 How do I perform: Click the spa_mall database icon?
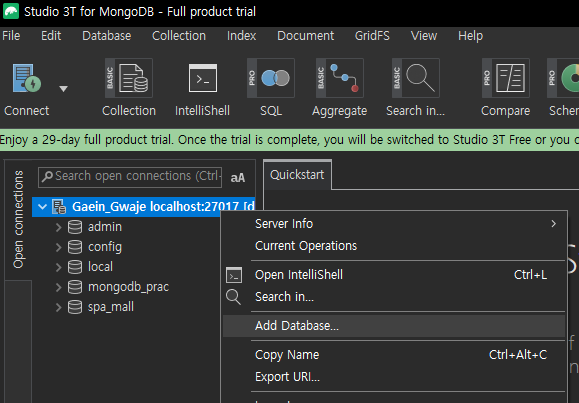tap(75, 307)
